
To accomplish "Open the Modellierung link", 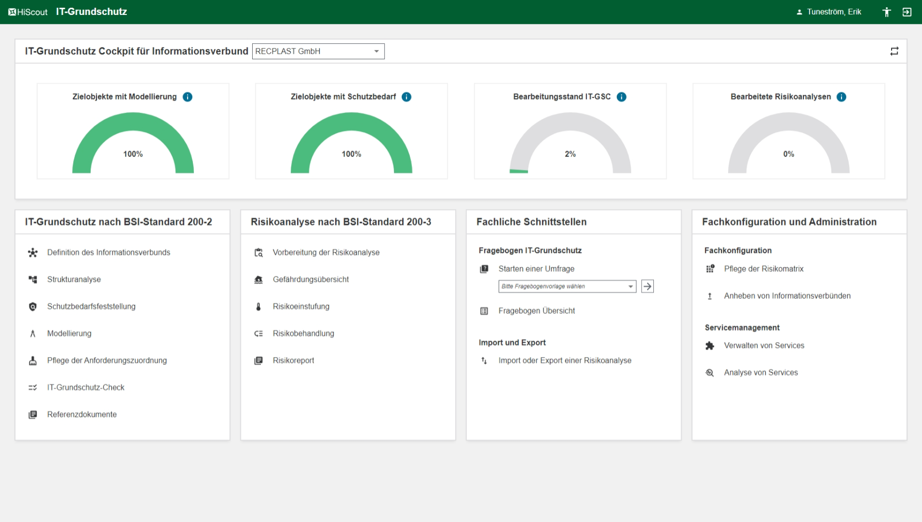I will pos(69,334).
